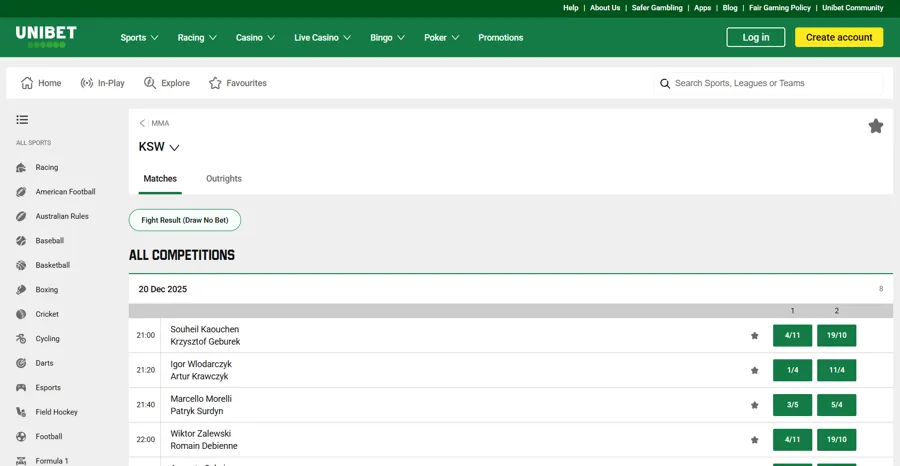Favourite the Wlodarczyk vs Krawczyk fight
900x466 pixels.
[754, 370]
